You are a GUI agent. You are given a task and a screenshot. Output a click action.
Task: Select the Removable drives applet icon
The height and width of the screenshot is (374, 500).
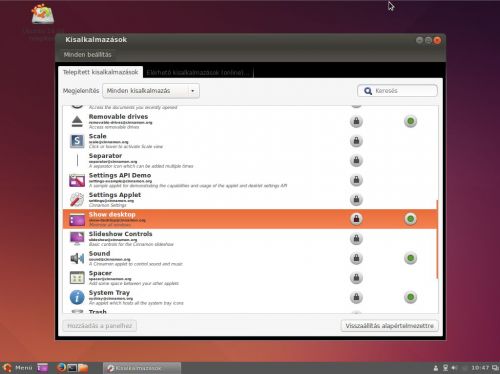[x=77, y=121]
